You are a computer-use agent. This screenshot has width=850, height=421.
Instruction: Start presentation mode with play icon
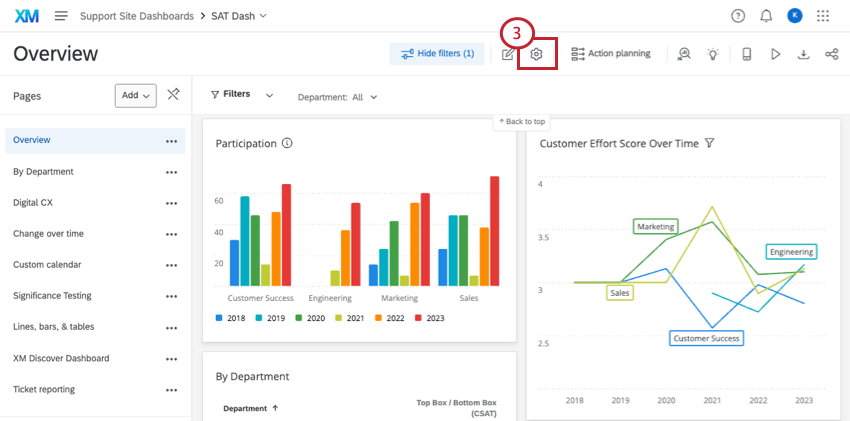point(775,54)
